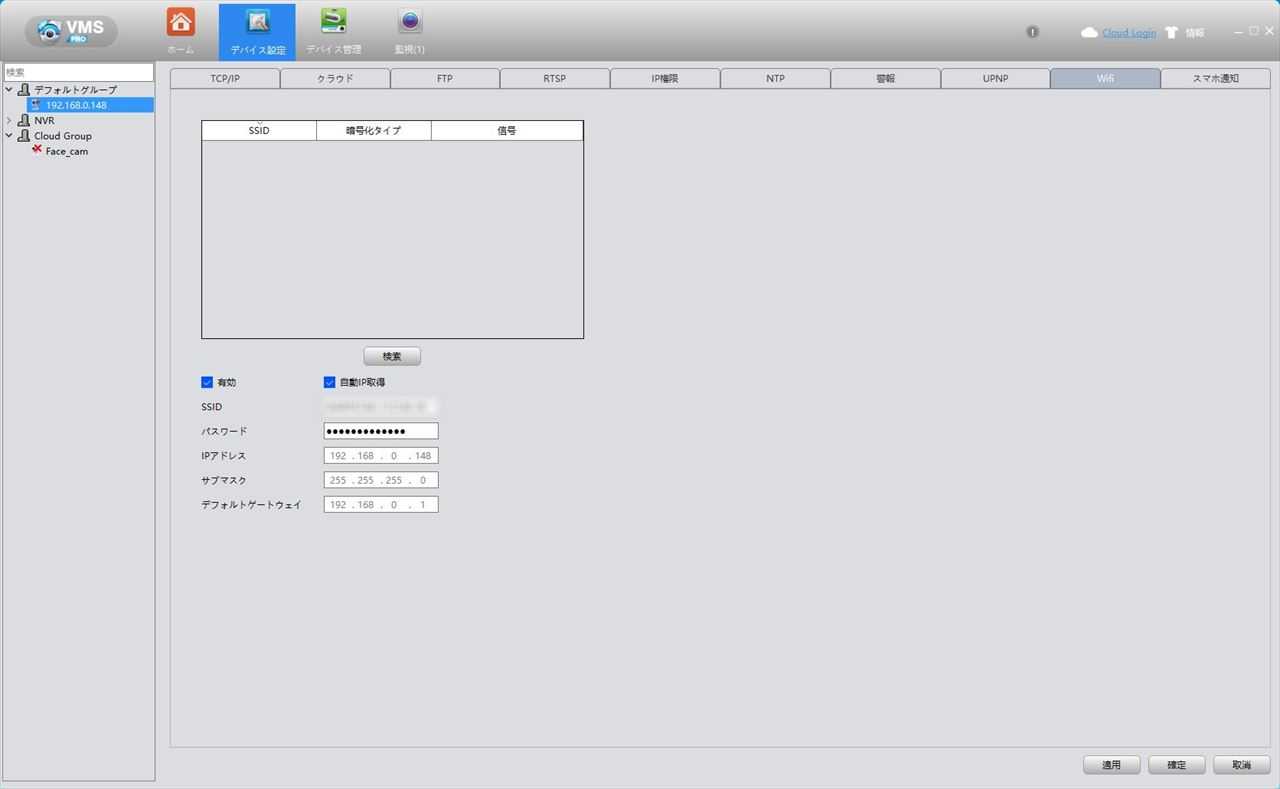Click the cloud icon beside Cloud Login
The width and height of the screenshot is (1280, 789).
click(1089, 33)
